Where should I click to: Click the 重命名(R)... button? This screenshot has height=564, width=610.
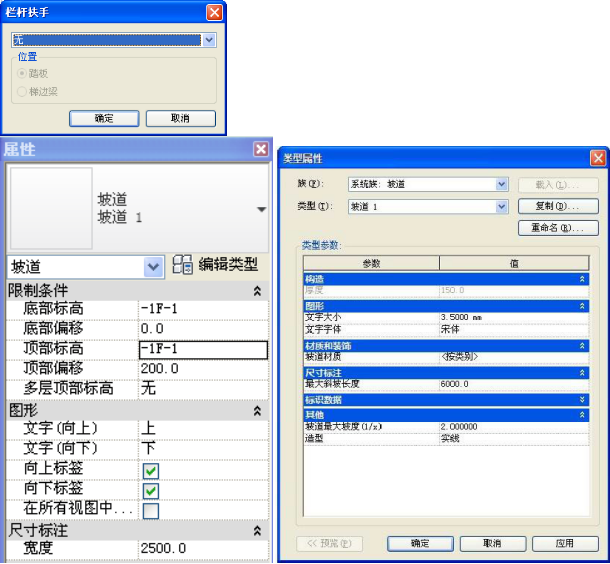[558, 228]
